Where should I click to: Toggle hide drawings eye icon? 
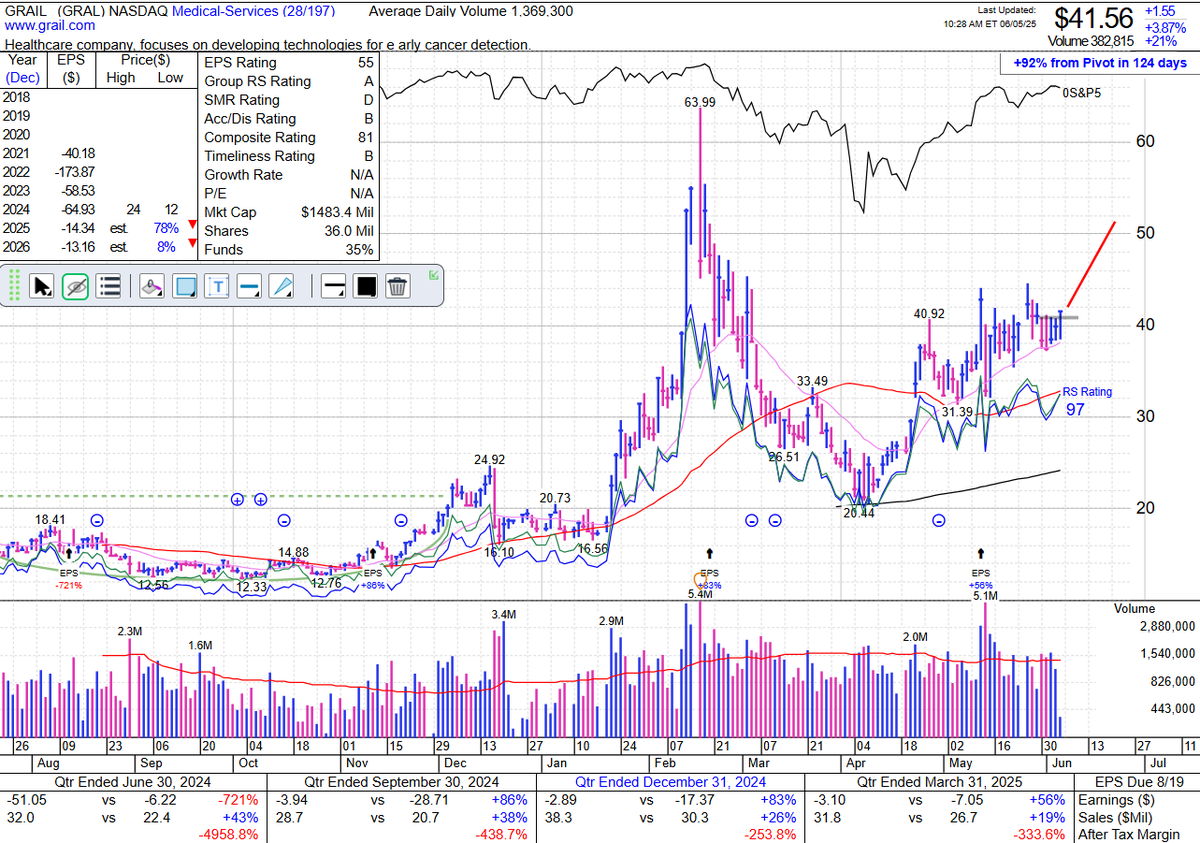point(76,287)
